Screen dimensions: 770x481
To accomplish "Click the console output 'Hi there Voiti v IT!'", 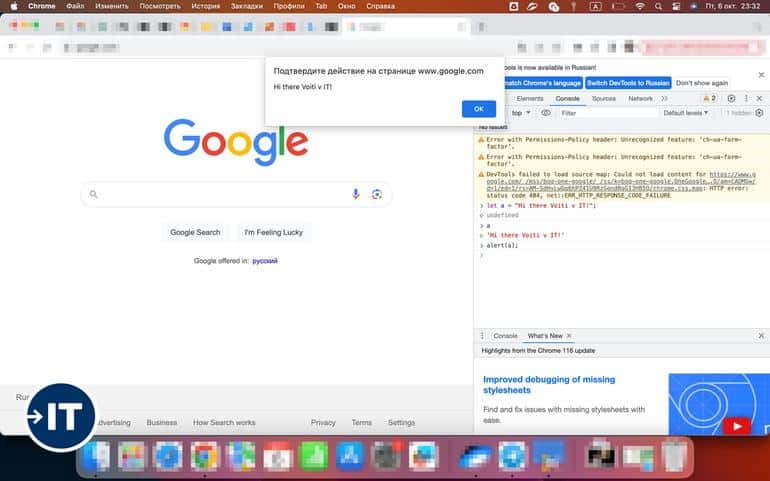I will (525, 235).
